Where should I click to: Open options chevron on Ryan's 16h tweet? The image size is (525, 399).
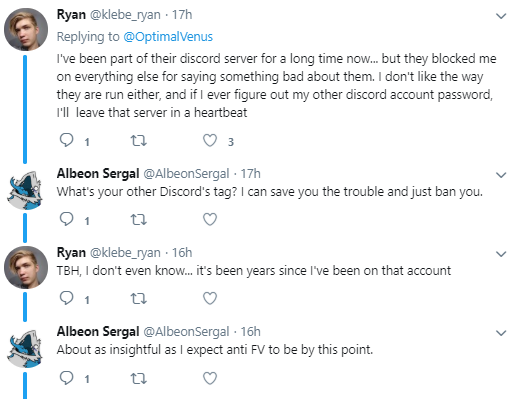click(501, 254)
